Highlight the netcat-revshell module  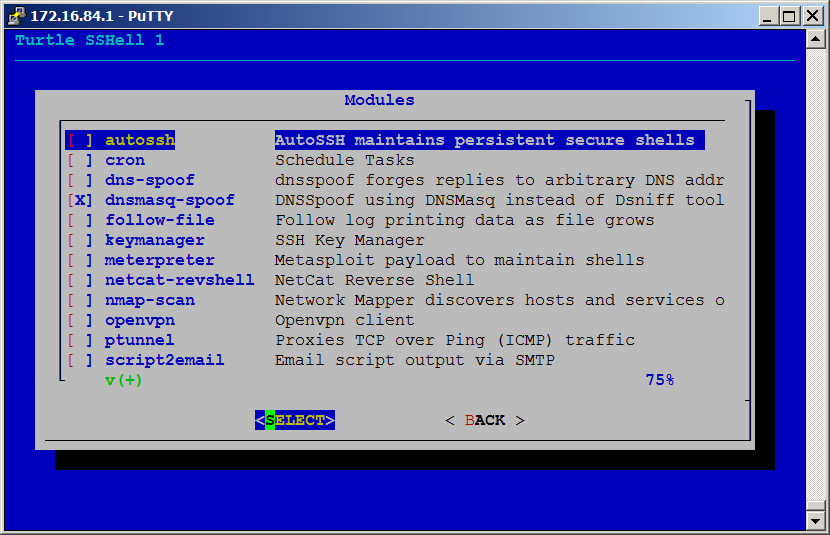179,281
